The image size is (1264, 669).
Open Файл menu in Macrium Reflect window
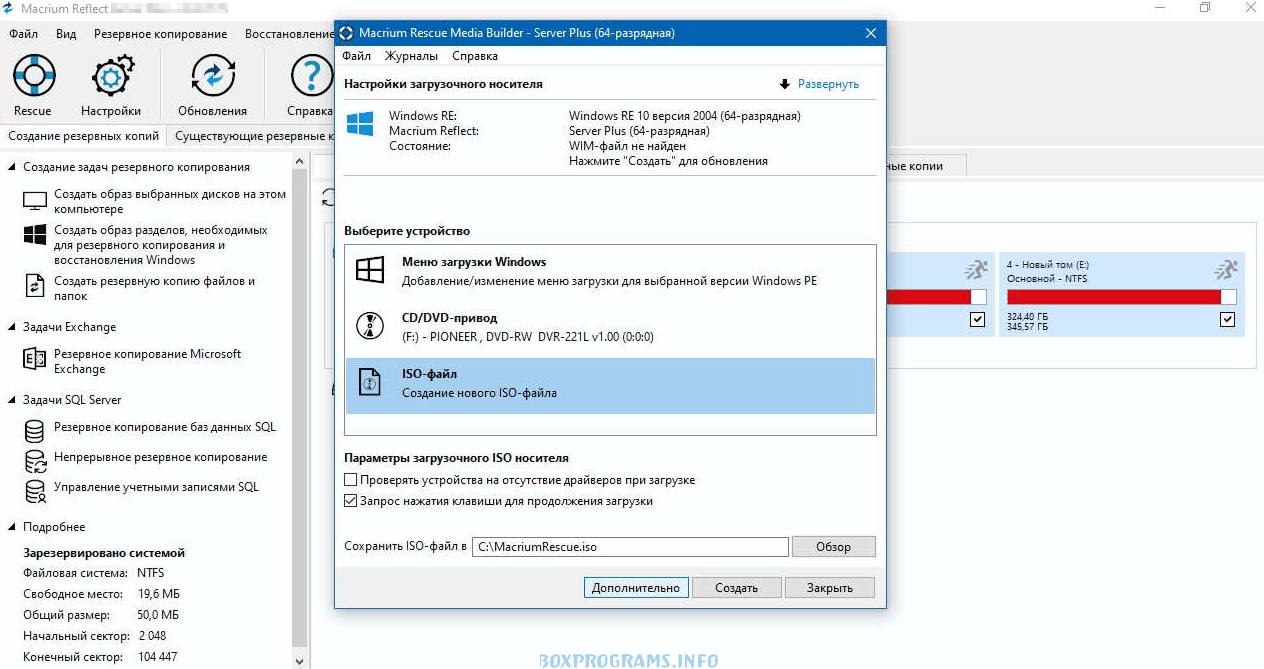[24, 33]
